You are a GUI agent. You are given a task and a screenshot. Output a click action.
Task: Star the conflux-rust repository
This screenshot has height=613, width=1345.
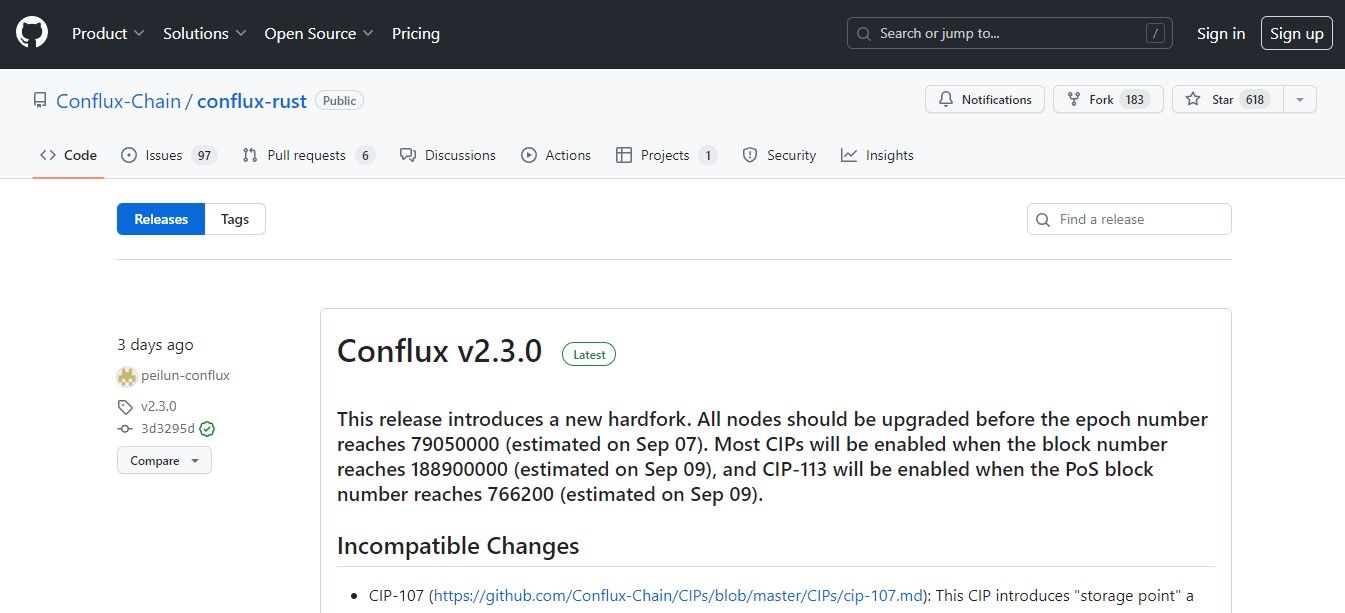[x=1227, y=99]
